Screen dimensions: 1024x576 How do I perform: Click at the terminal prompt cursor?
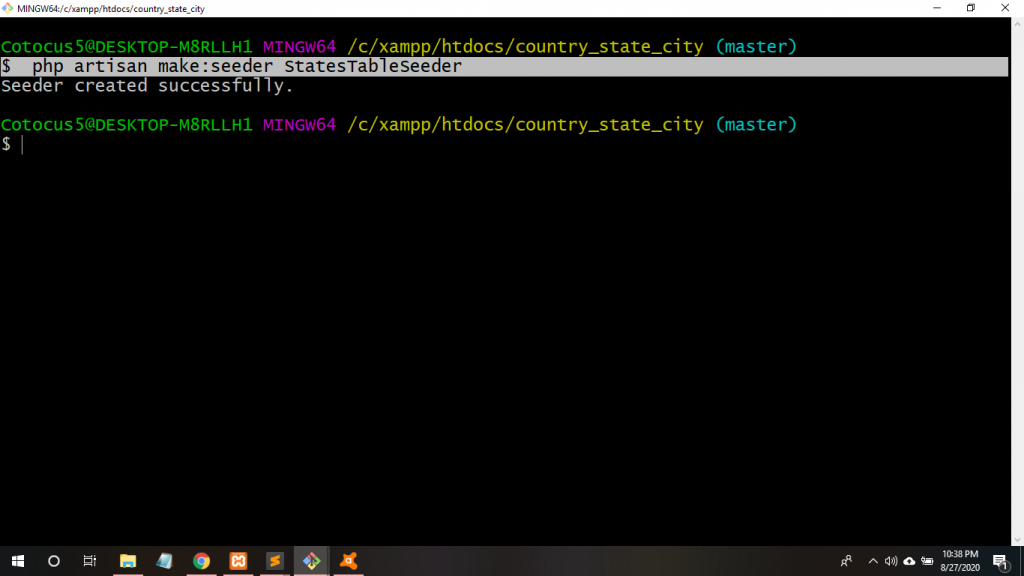pyautogui.click(x=22, y=145)
